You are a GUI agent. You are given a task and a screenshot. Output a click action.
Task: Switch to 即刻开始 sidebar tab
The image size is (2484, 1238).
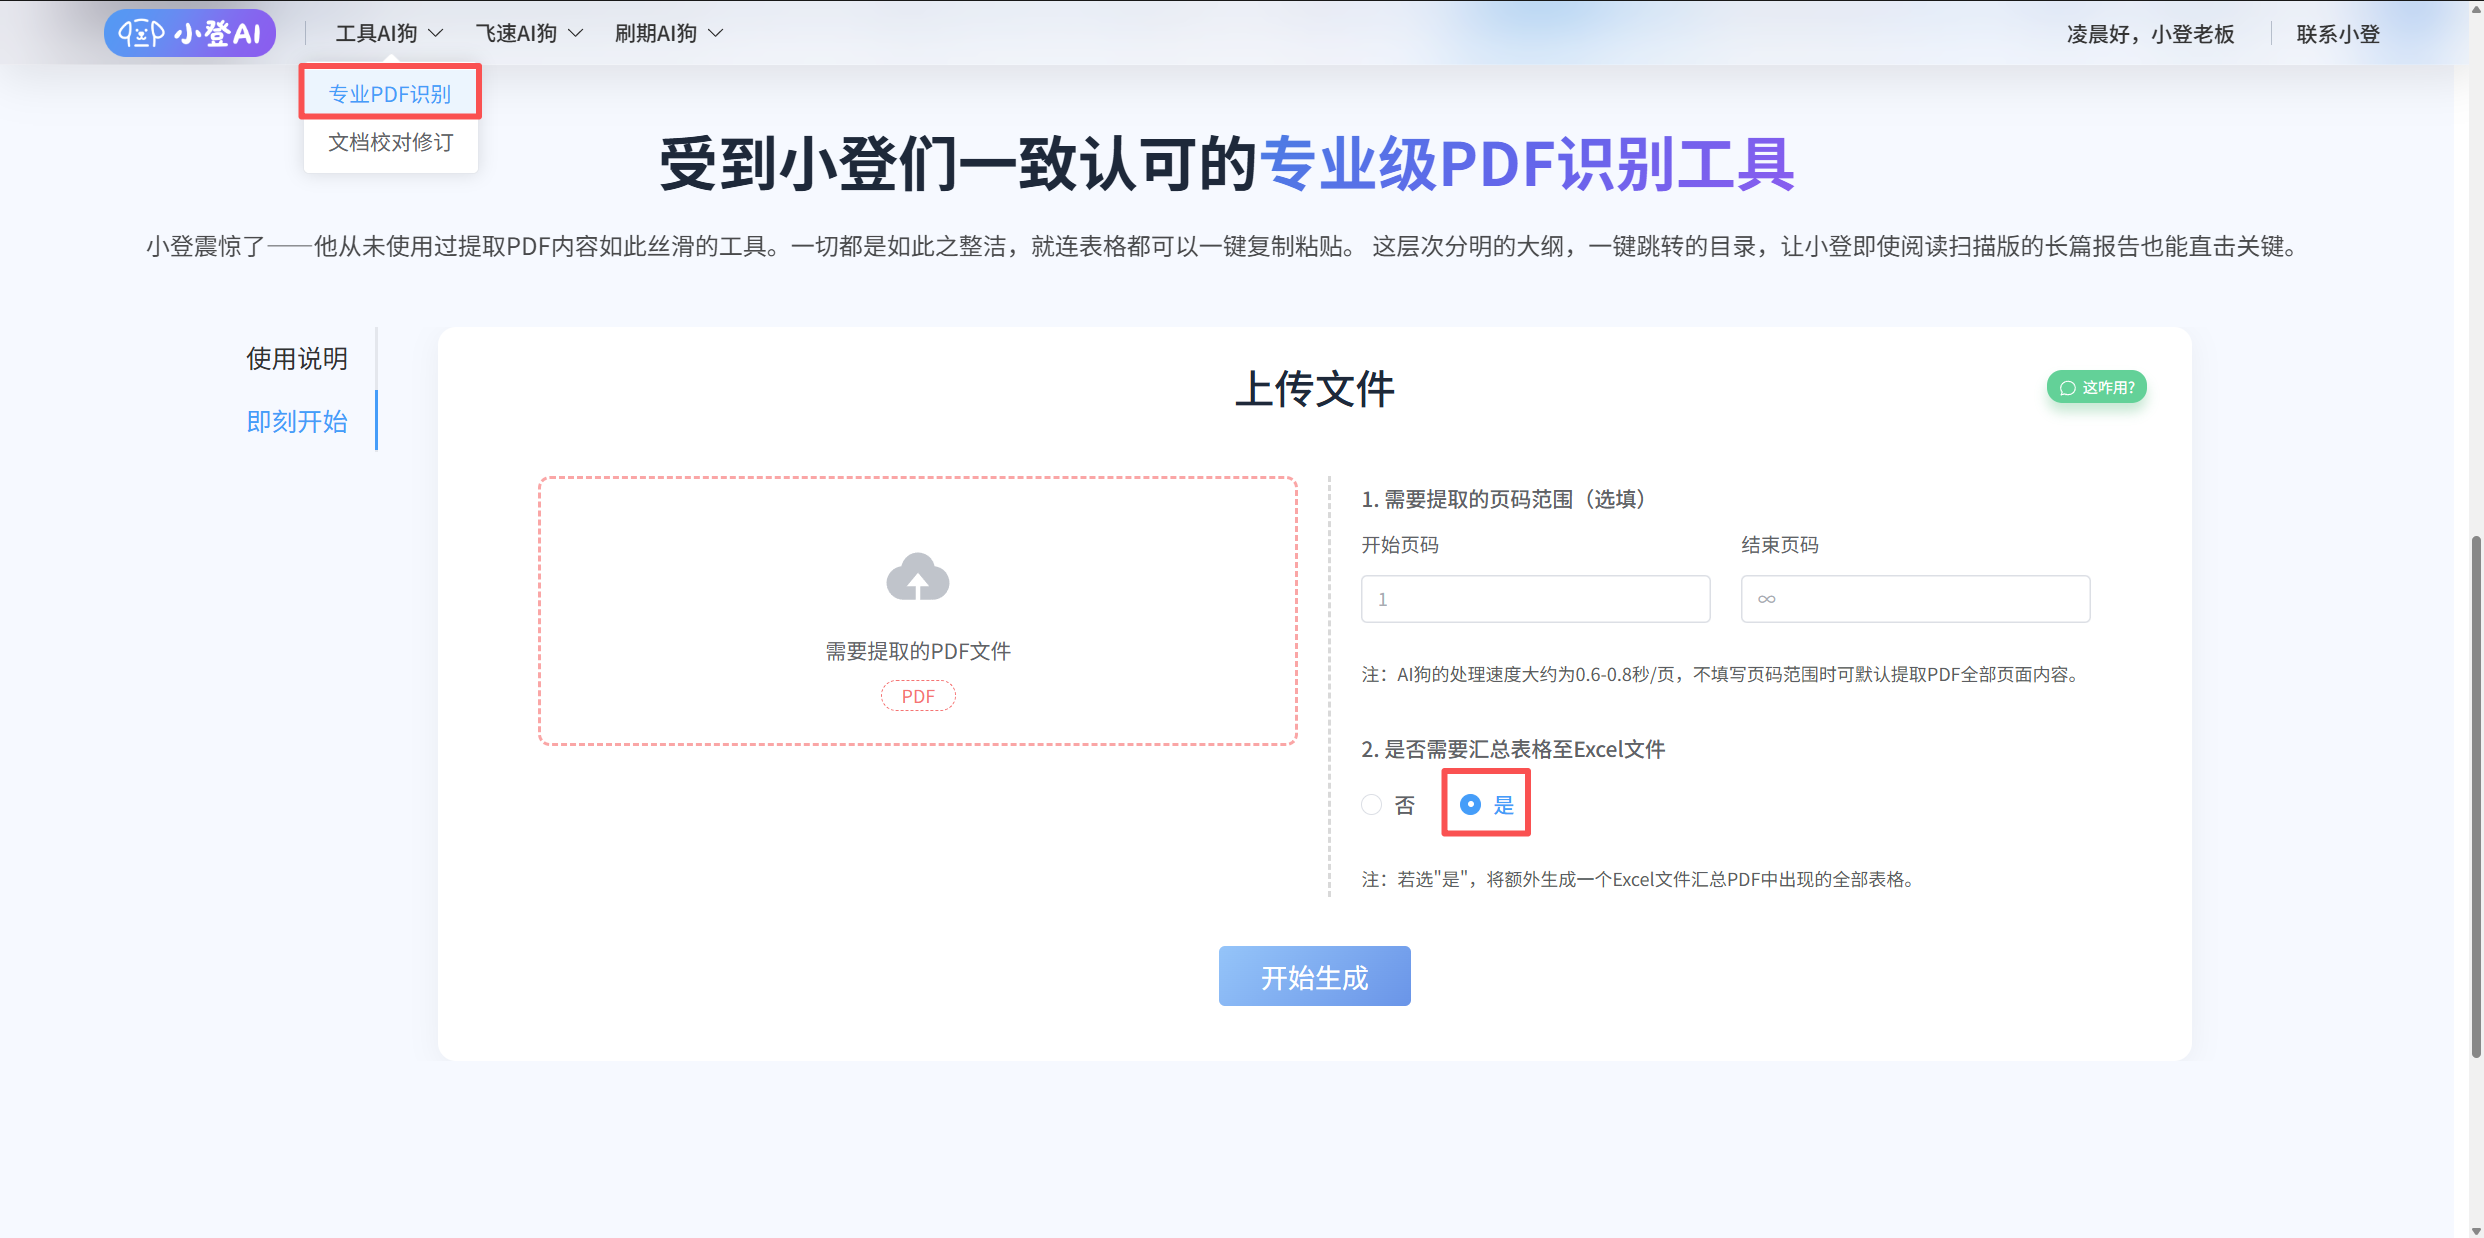pos(297,421)
